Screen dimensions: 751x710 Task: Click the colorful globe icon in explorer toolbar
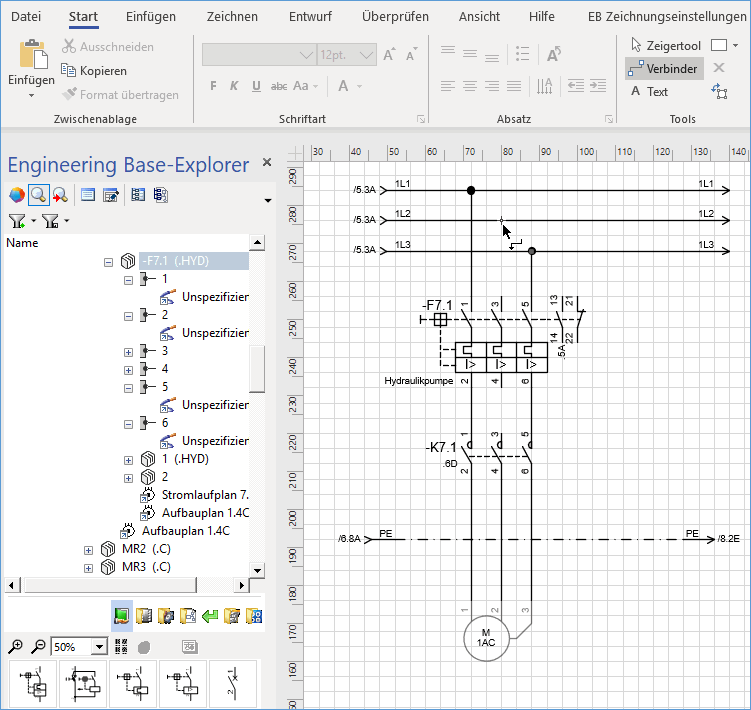(x=16, y=195)
